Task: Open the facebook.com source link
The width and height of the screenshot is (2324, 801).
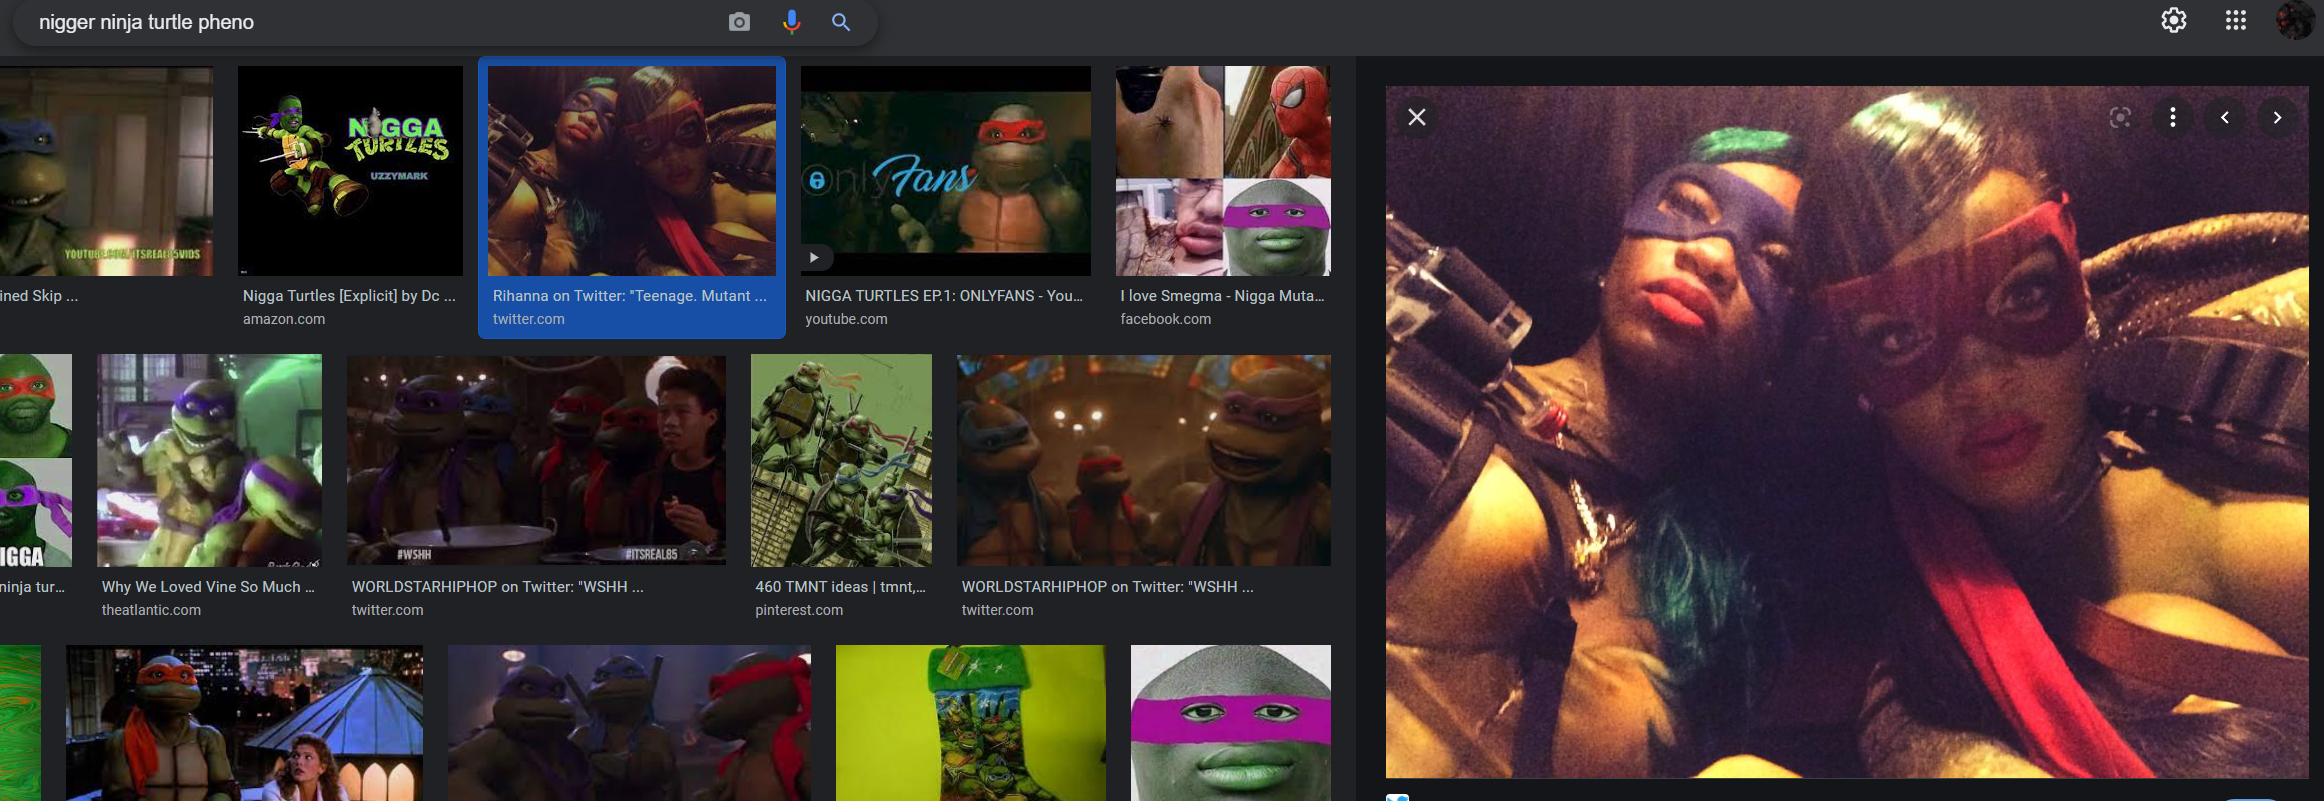Action: pos(1165,319)
